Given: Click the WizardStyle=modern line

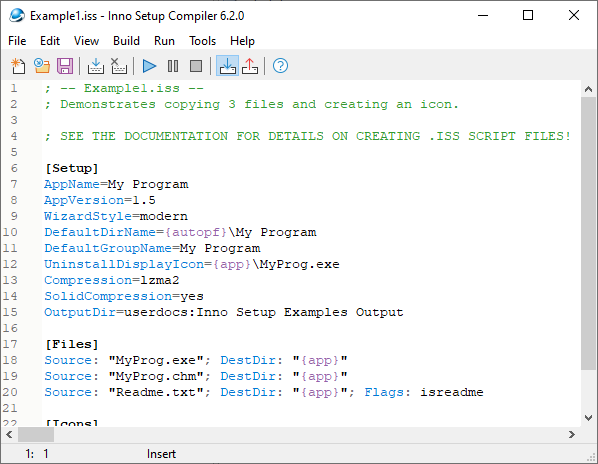Looking at the screenshot, I should tap(116, 216).
